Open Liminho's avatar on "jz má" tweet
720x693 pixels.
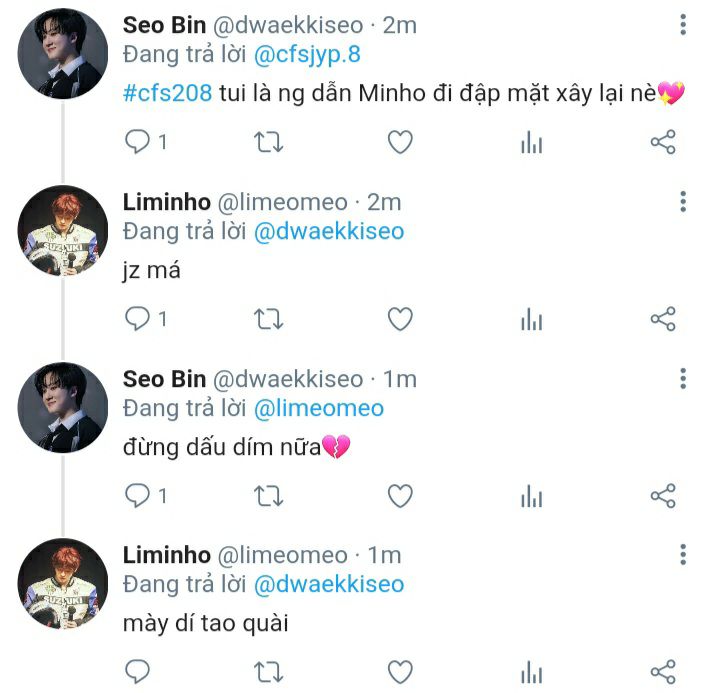tap(63, 231)
